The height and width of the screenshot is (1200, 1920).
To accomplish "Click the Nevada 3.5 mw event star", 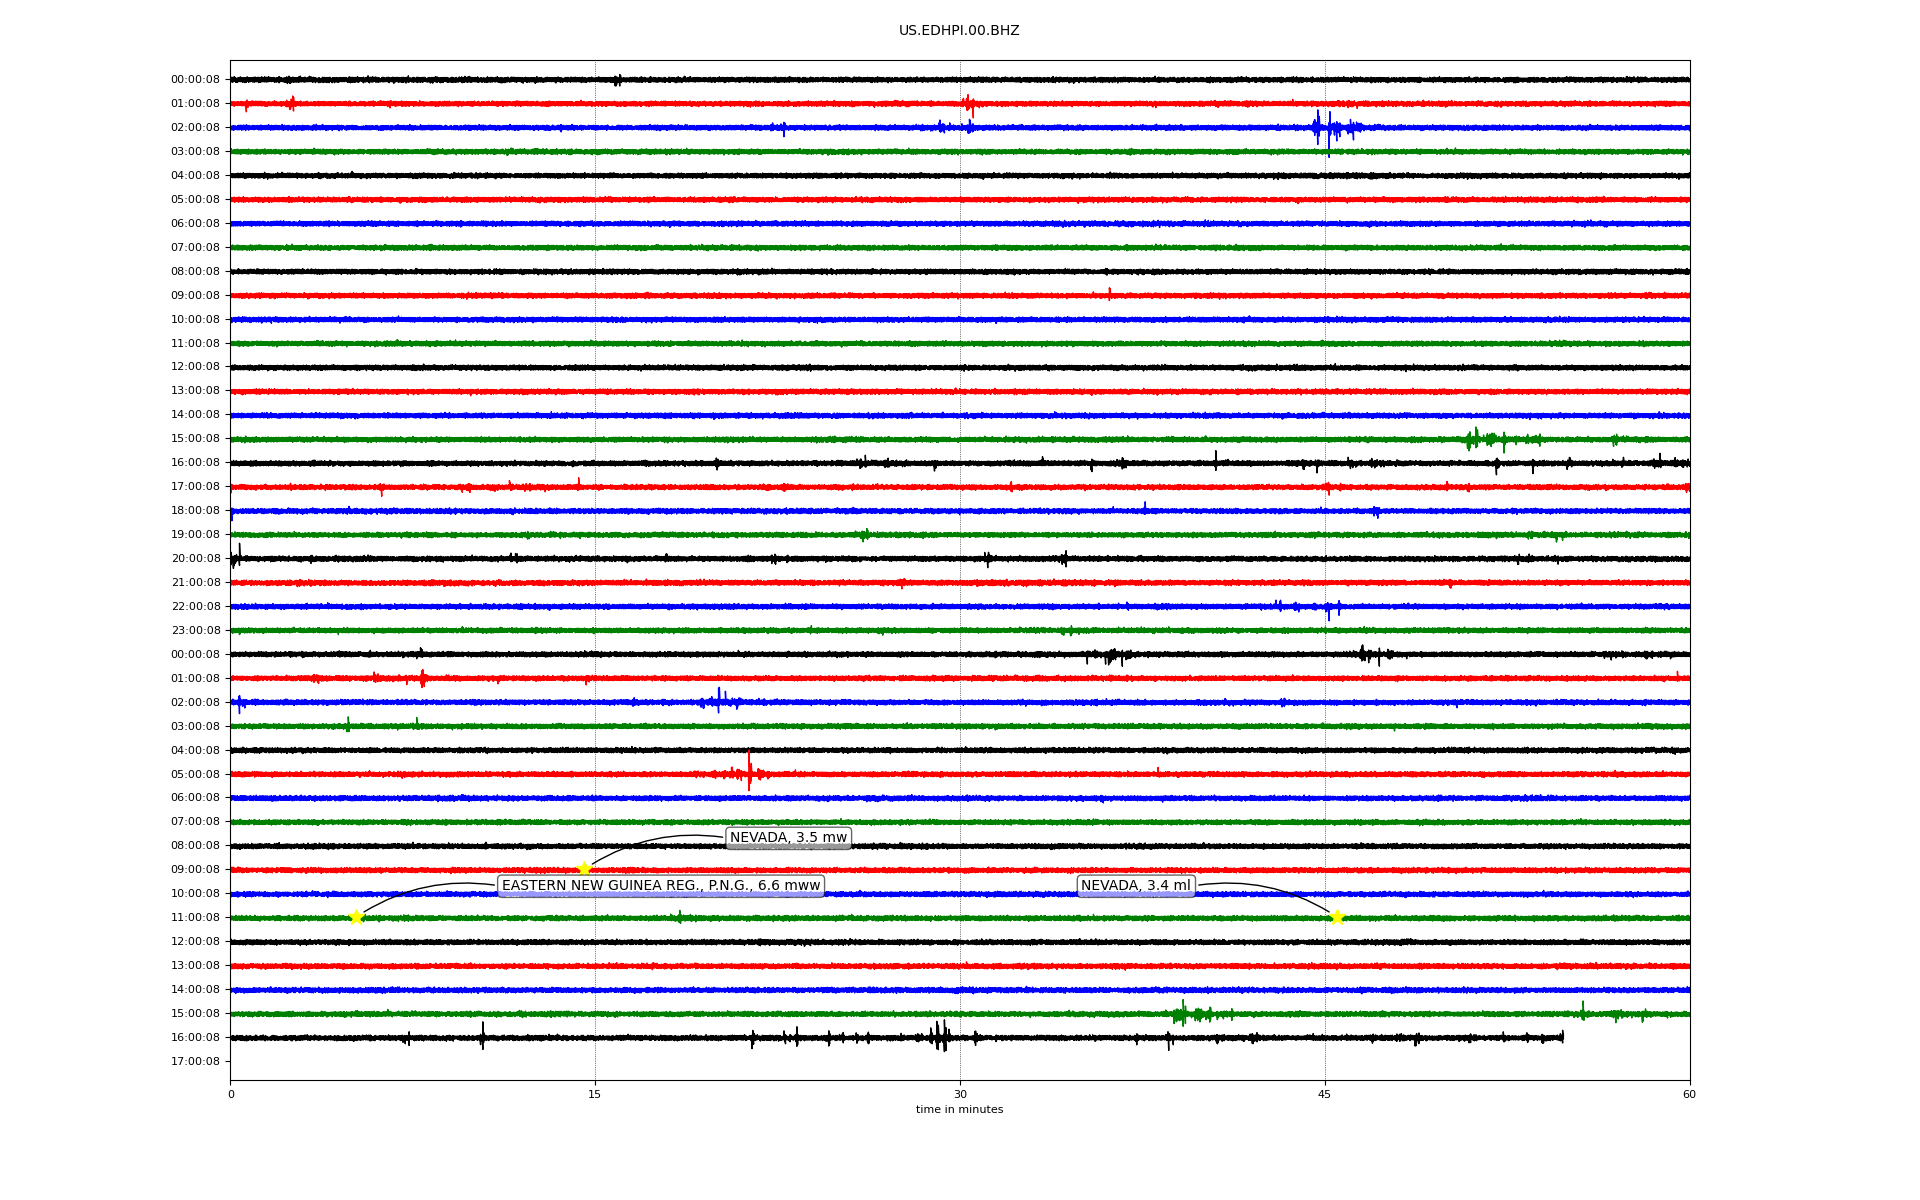I will 584,868.
